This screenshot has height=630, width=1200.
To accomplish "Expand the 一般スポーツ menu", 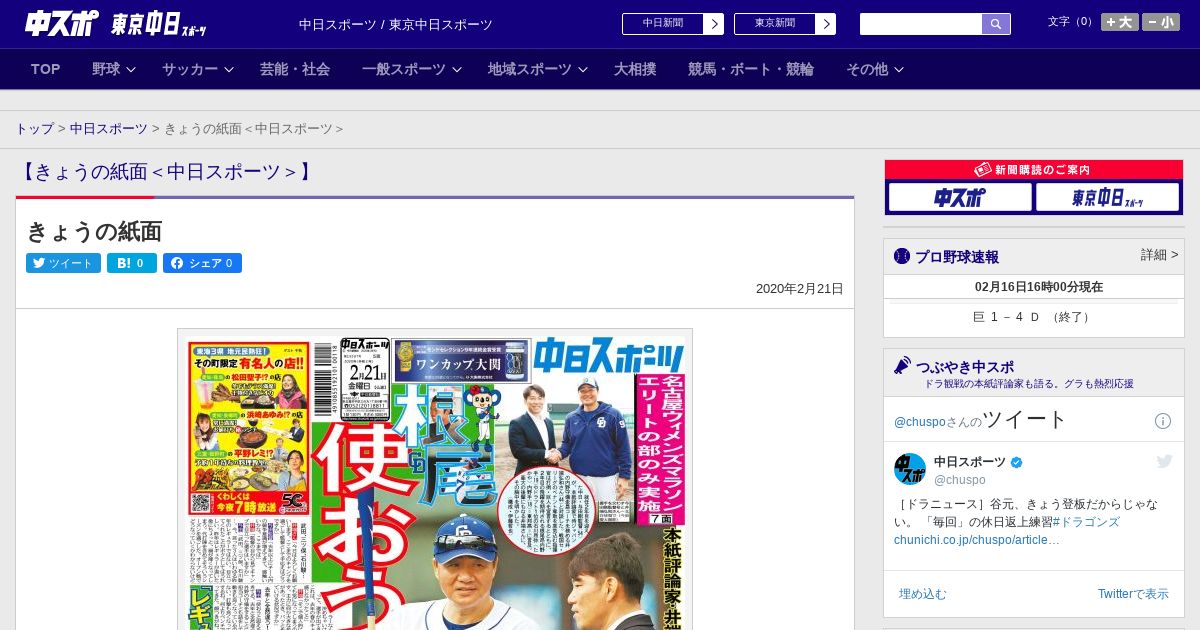I will (412, 69).
